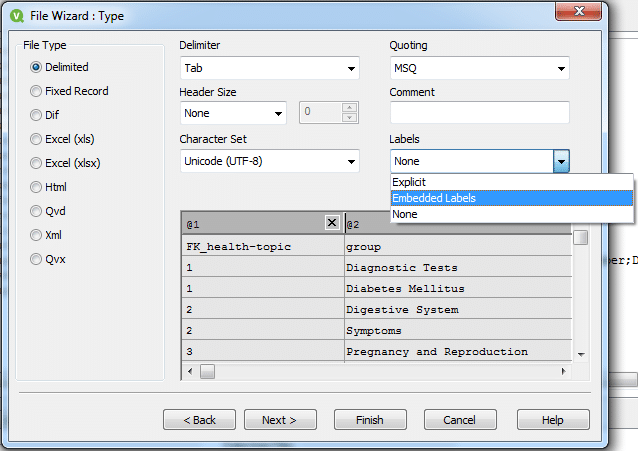This screenshot has width=638, height=451.
Task: Remove the @1 column with the X icon
Action: click(332, 223)
